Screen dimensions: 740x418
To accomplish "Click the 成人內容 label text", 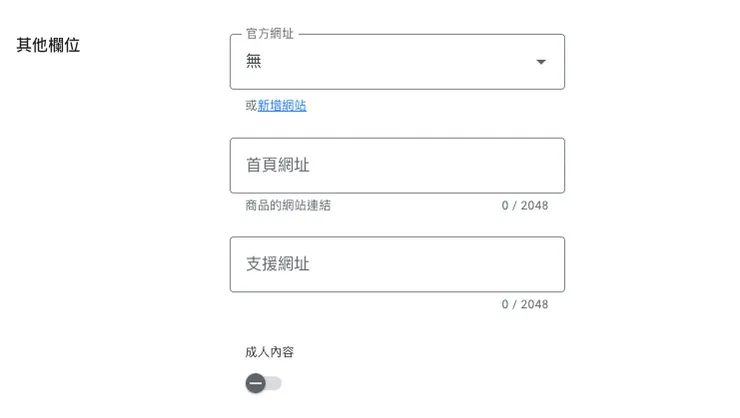I will (269, 352).
